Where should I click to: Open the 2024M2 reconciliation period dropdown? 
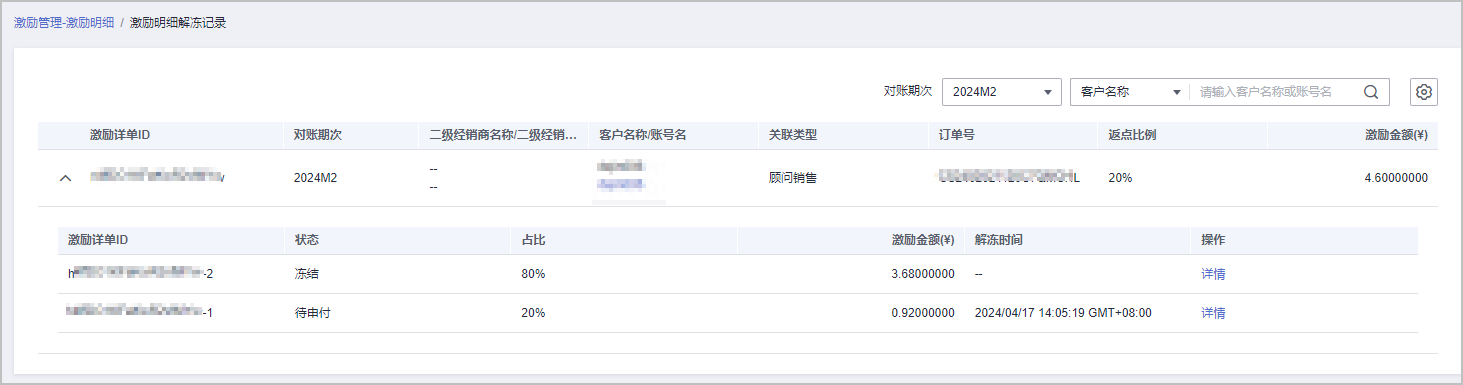(1002, 91)
